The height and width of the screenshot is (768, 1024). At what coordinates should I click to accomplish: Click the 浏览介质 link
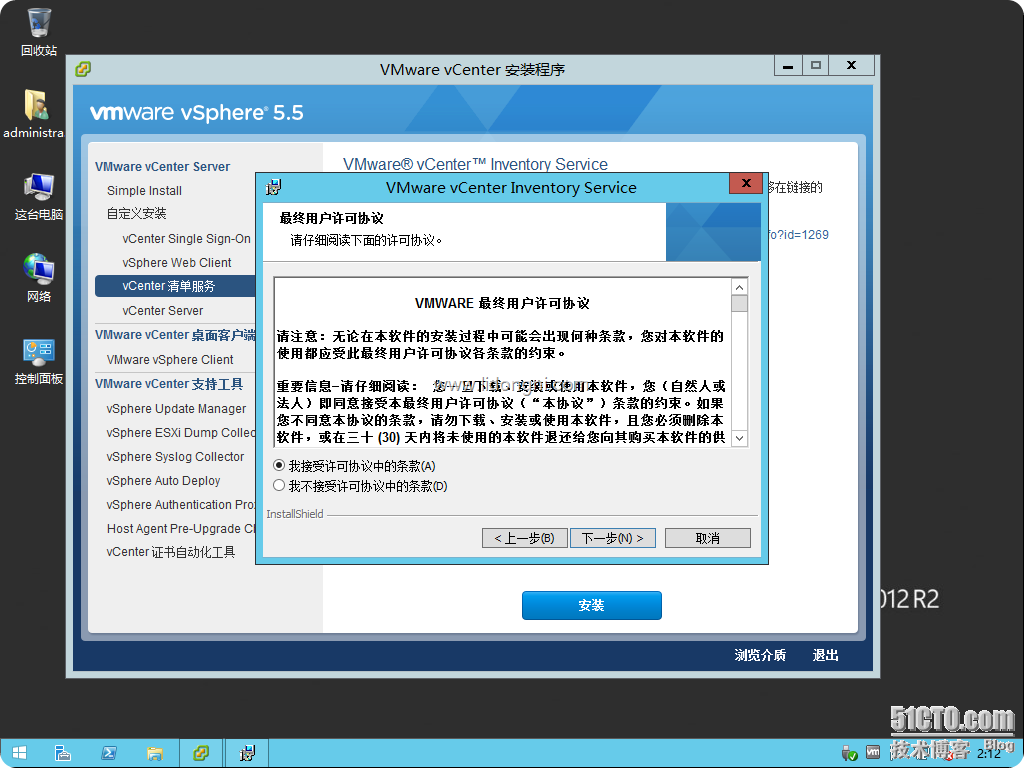[x=760, y=655]
